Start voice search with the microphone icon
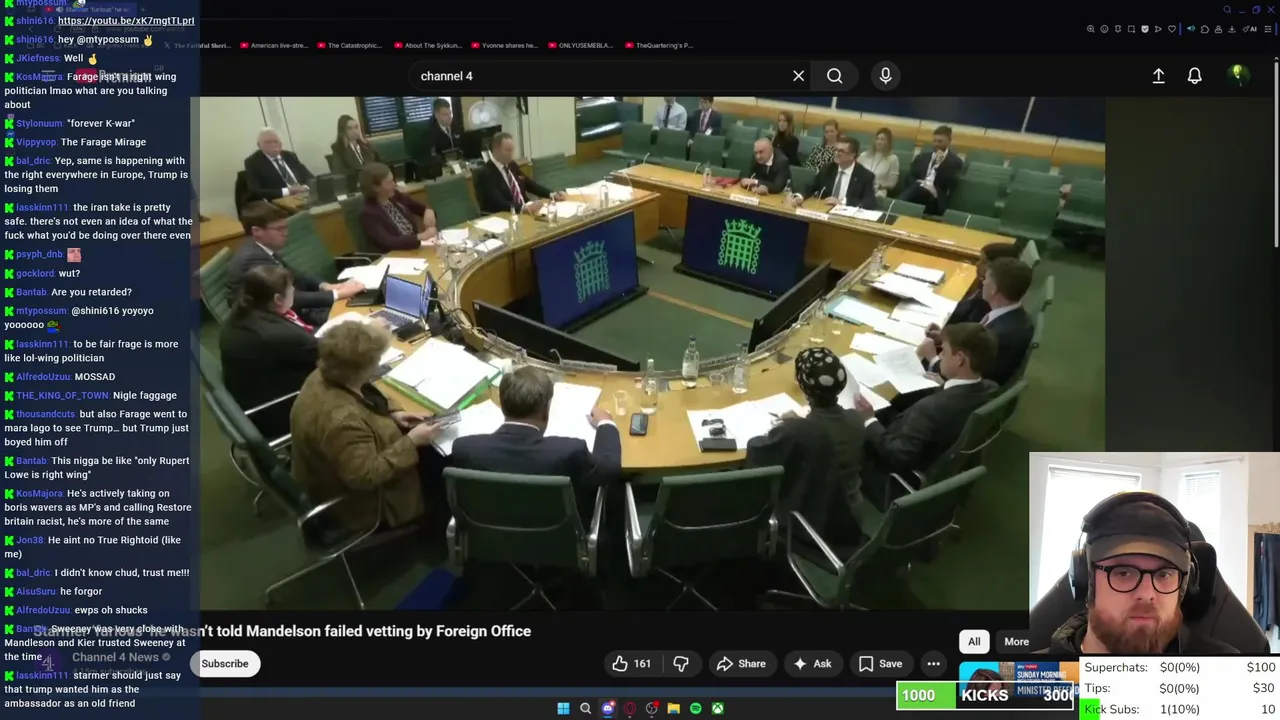Image resolution: width=1280 pixels, height=720 pixels. 885,76
